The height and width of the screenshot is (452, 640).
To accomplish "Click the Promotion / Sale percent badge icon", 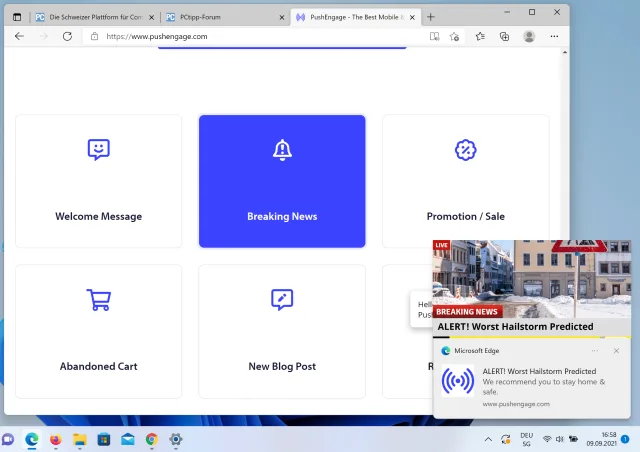I will [465, 149].
